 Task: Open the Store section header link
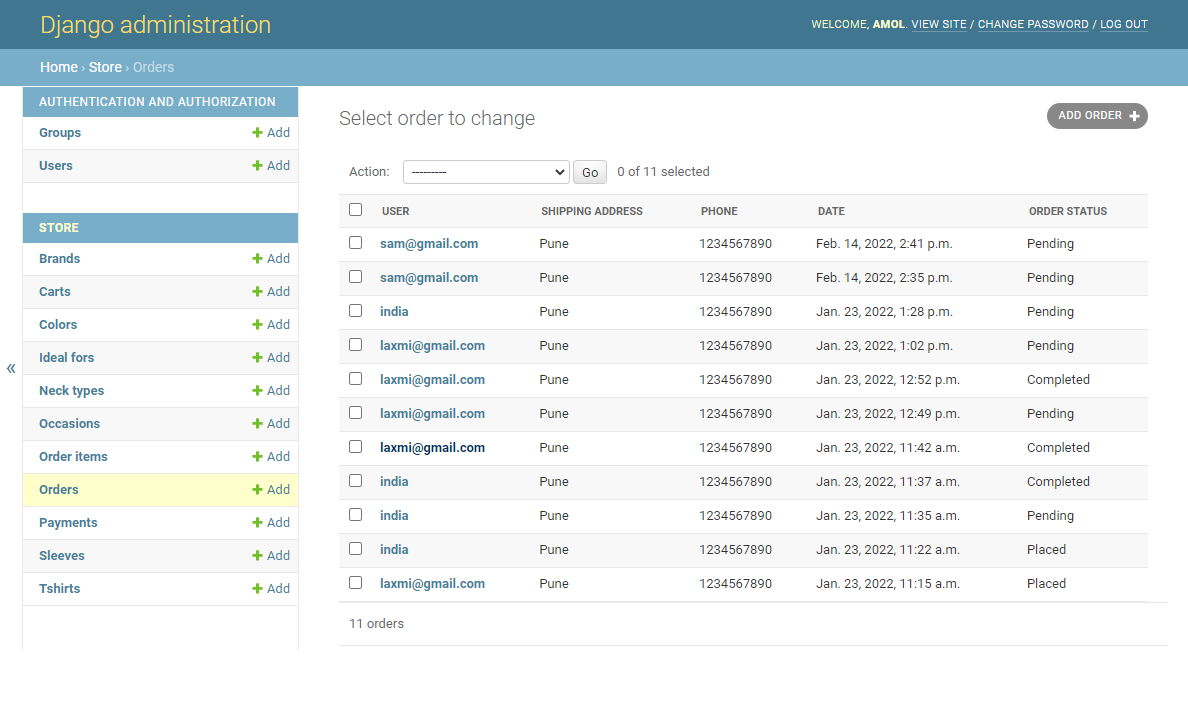(x=59, y=228)
